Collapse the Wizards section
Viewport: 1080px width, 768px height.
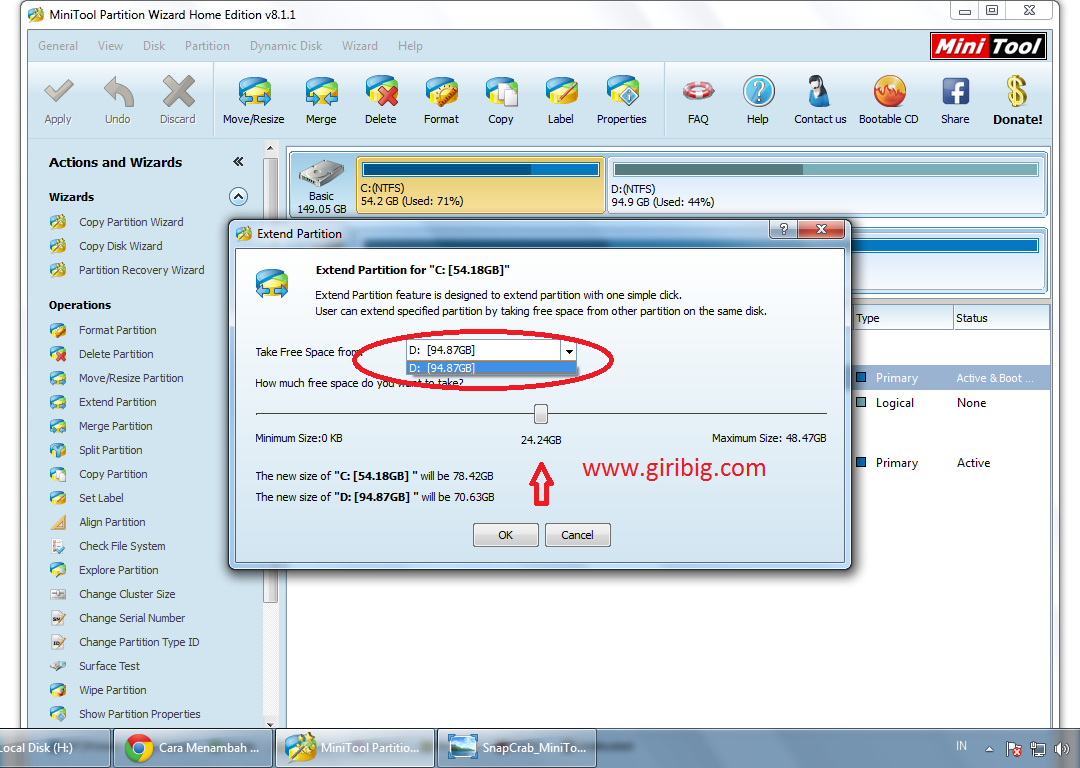click(238, 196)
